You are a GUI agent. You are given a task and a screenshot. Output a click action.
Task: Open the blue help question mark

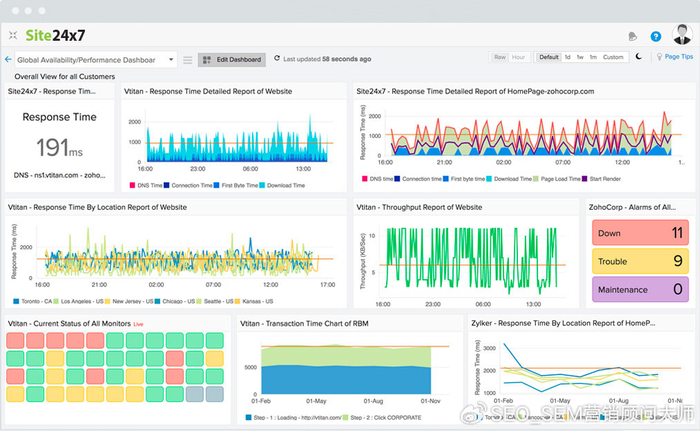coord(655,36)
